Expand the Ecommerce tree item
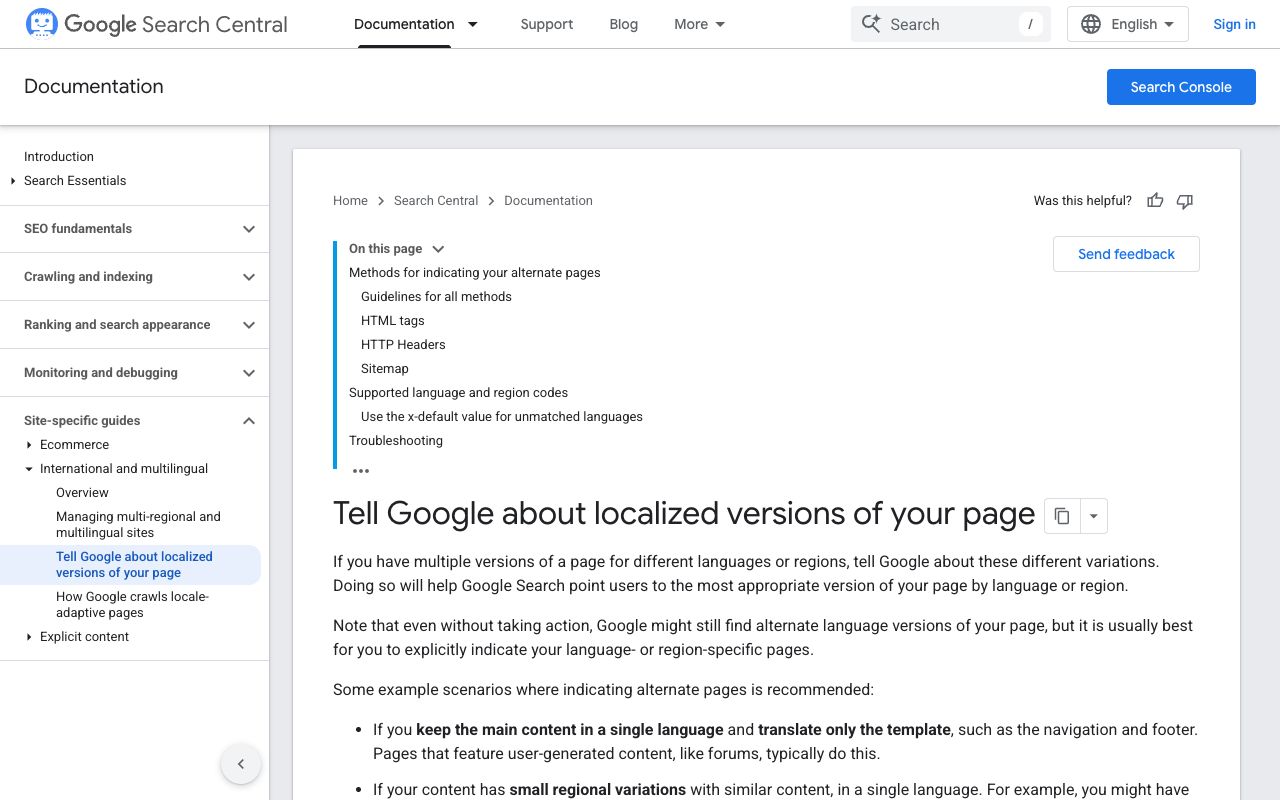Image resolution: width=1280 pixels, height=800 pixels. tap(29, 445)
